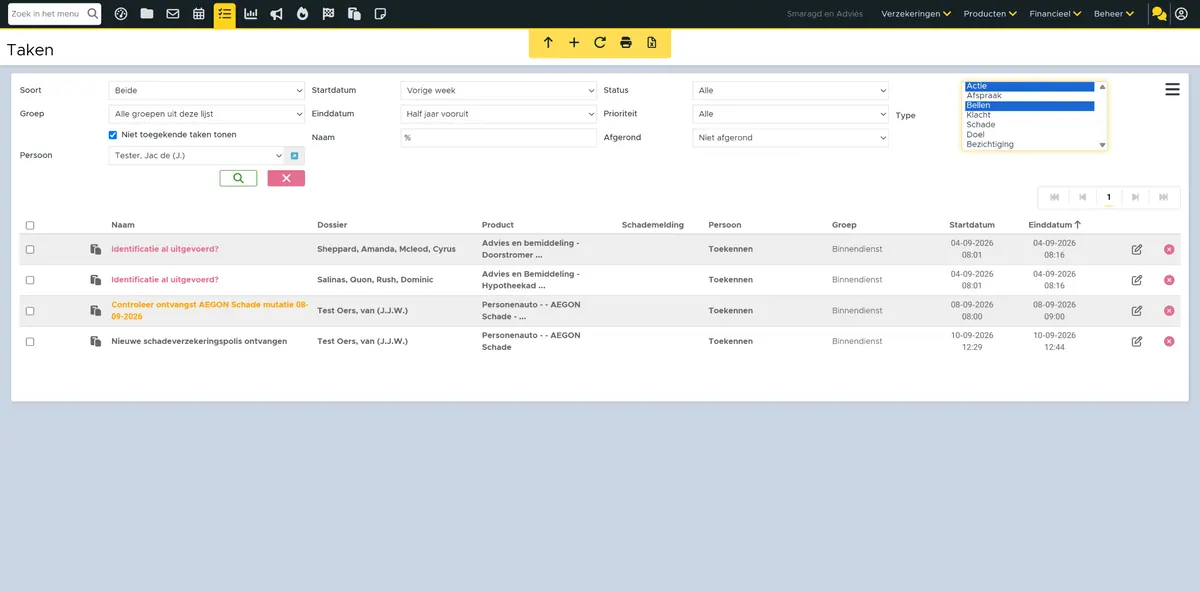Tick checkbox for 'Controleer ontvangst AEGON Schade' row
1200x591 pixels.
(30, 311)
